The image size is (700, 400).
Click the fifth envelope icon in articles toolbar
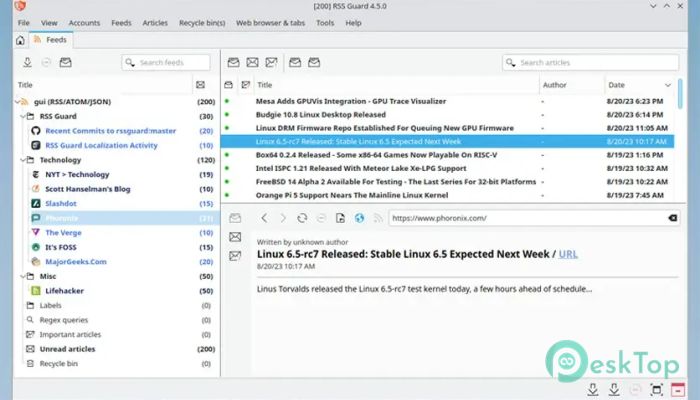pyautogui.click(x=314, y=62)
